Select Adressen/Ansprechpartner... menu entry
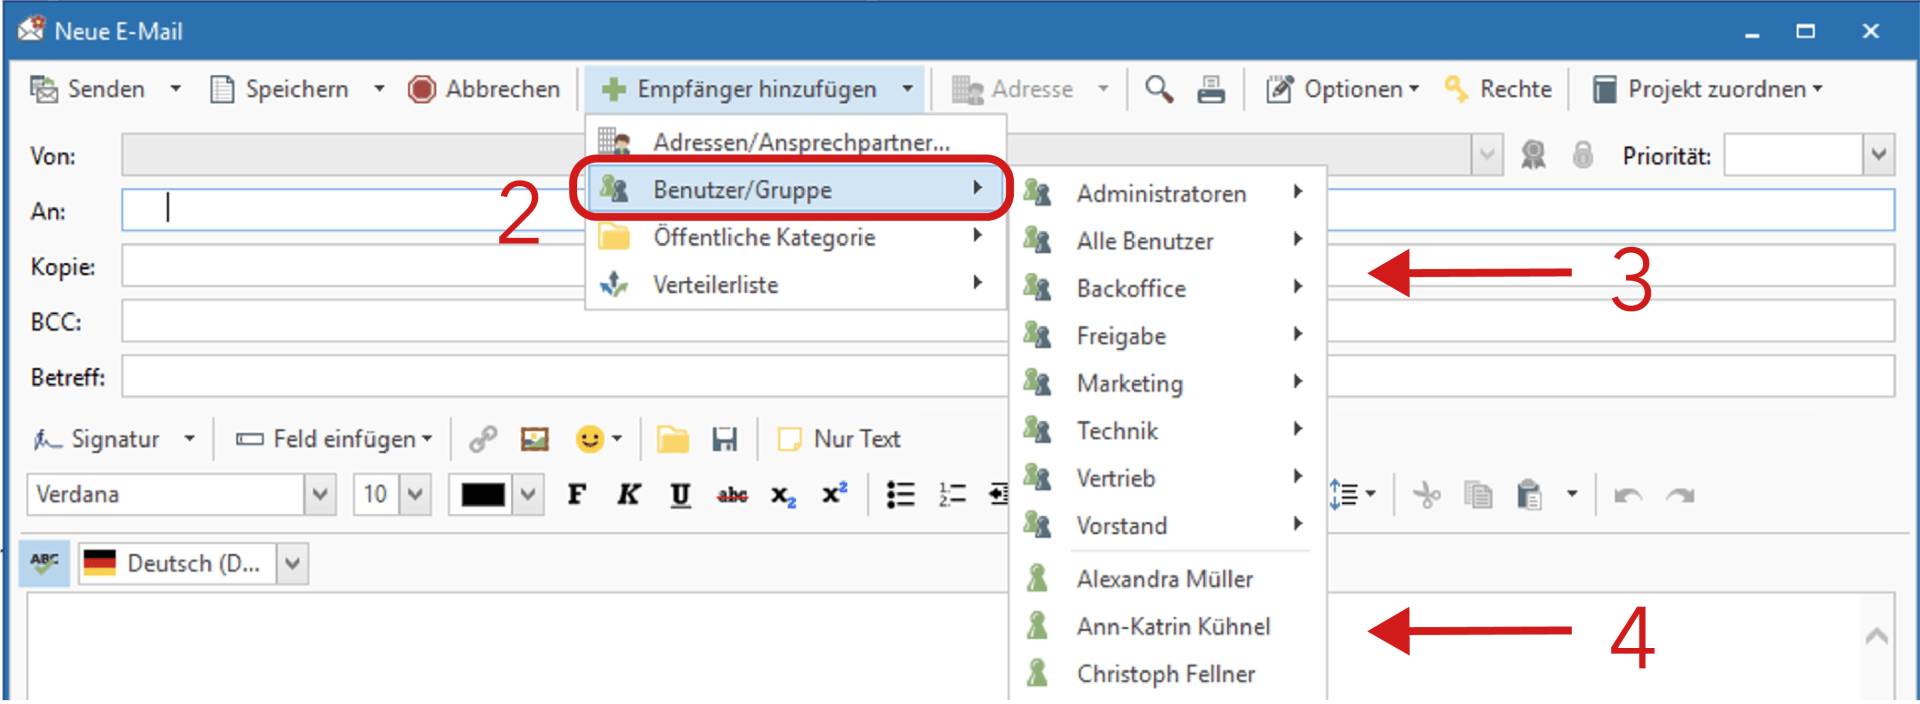This screenshot has height=704, width=1920. [795, 142]
